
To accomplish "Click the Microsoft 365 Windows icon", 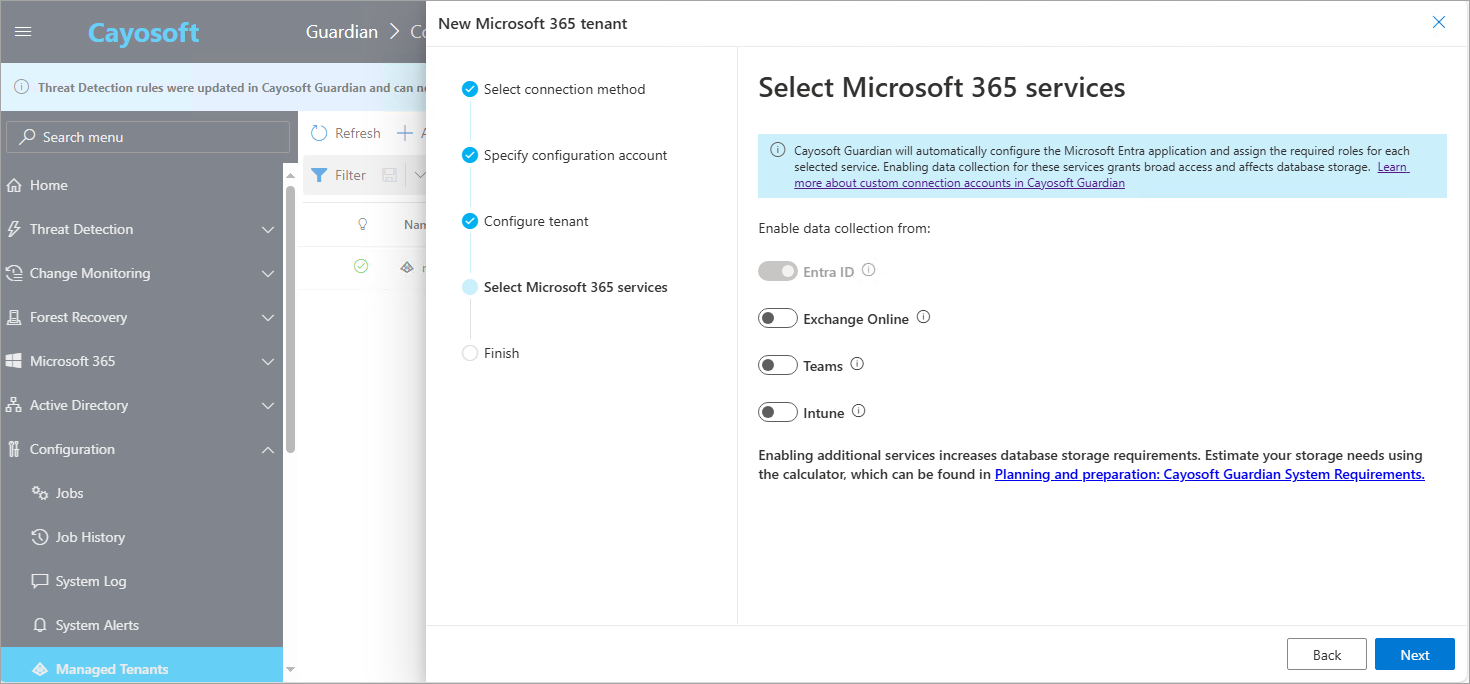I will (x=14, y=361).
